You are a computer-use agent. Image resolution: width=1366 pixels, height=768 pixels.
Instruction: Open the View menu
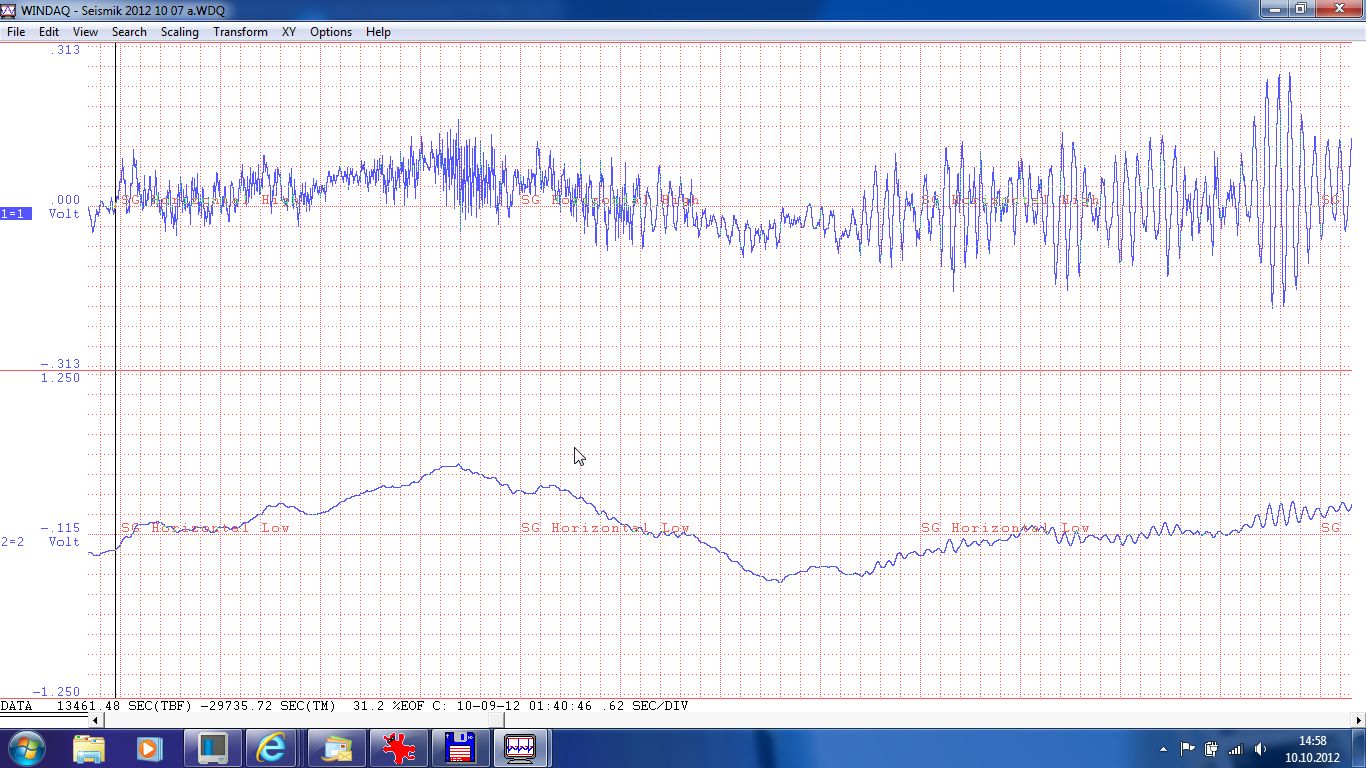pyautogui.click(x=85, y=32)
